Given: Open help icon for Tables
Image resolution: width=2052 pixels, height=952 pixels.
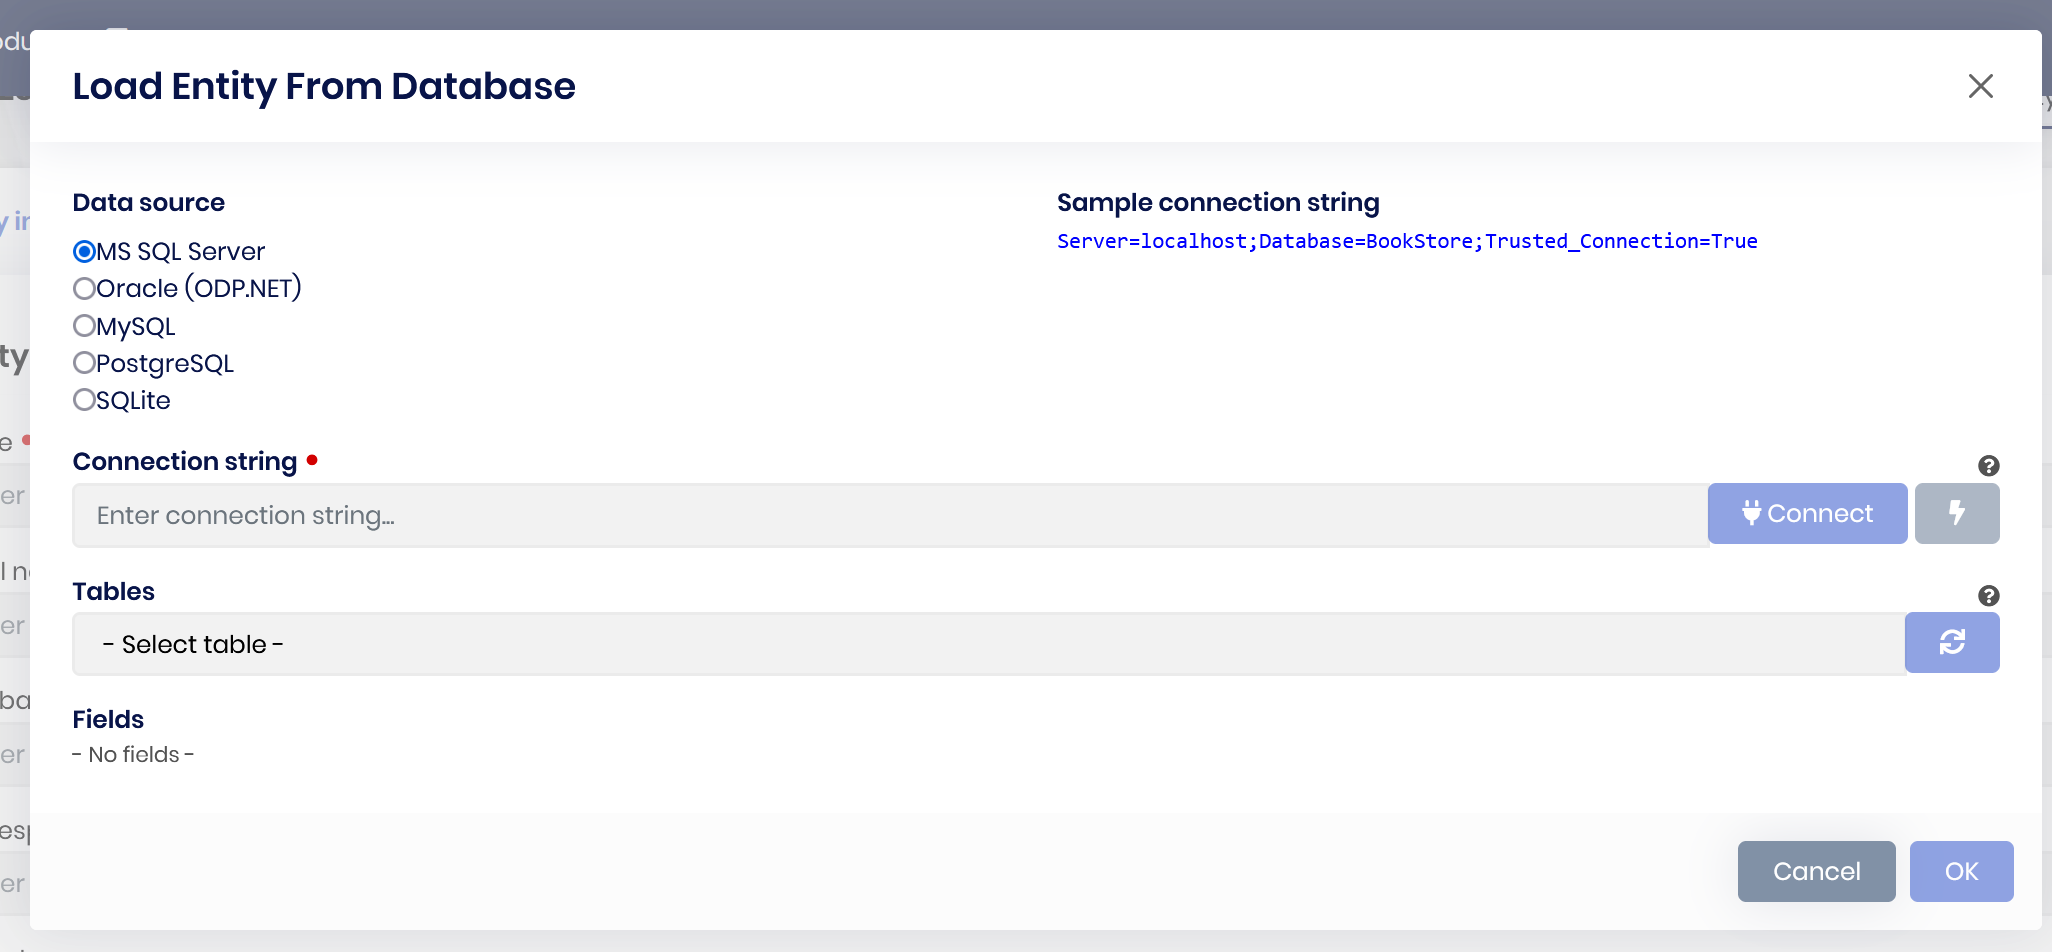Looking at the screenshot, I should point(1988,596).
